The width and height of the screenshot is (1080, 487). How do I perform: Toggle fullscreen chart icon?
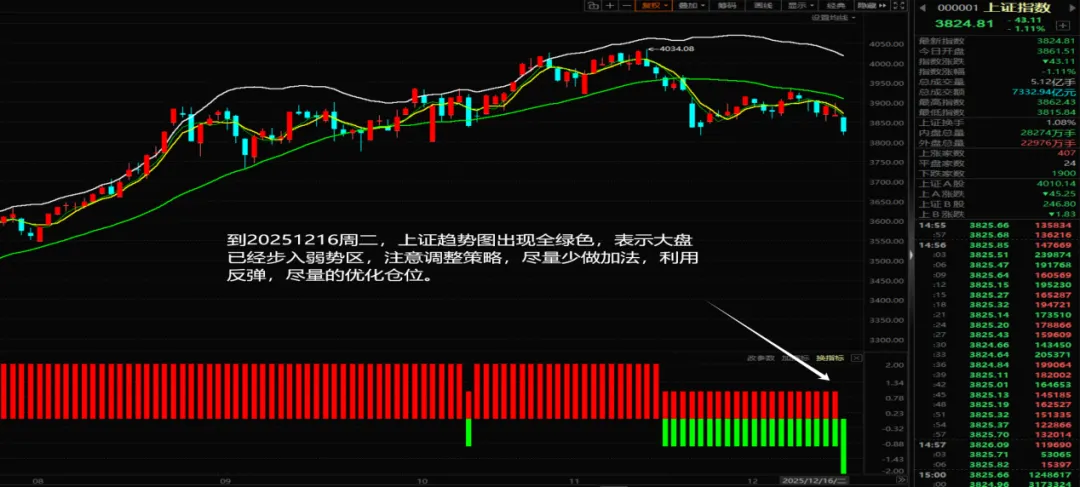(x=899, y=6)
